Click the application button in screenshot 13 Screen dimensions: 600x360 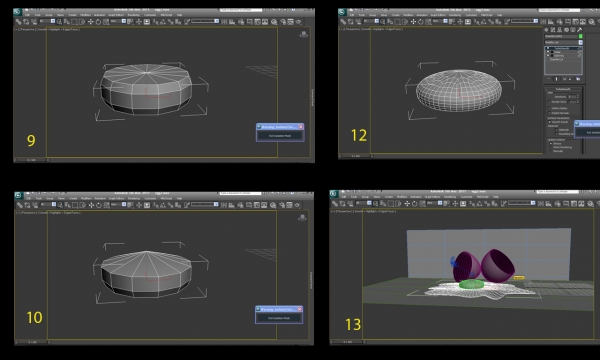tap(333, 194)
